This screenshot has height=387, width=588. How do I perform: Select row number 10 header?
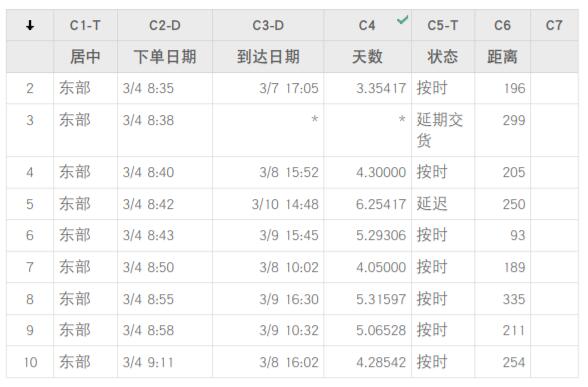click(x=30, y=362)
